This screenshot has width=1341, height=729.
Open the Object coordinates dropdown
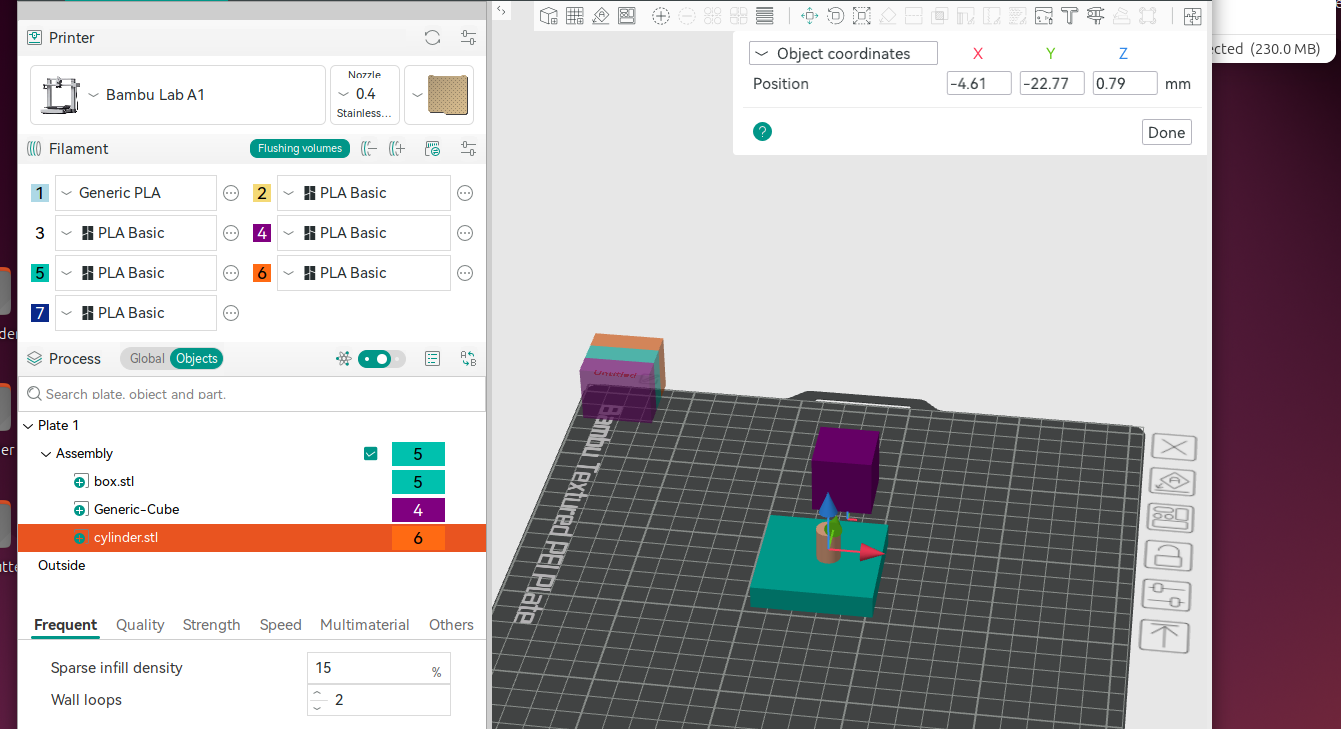(843, 54)
